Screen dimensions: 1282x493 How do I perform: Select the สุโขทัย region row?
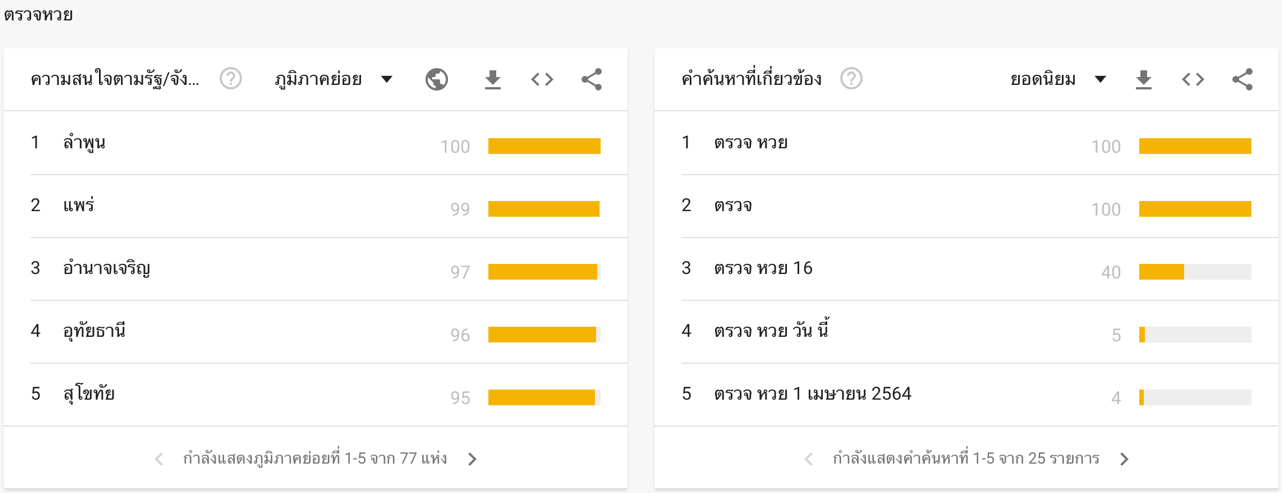(316, 395)
